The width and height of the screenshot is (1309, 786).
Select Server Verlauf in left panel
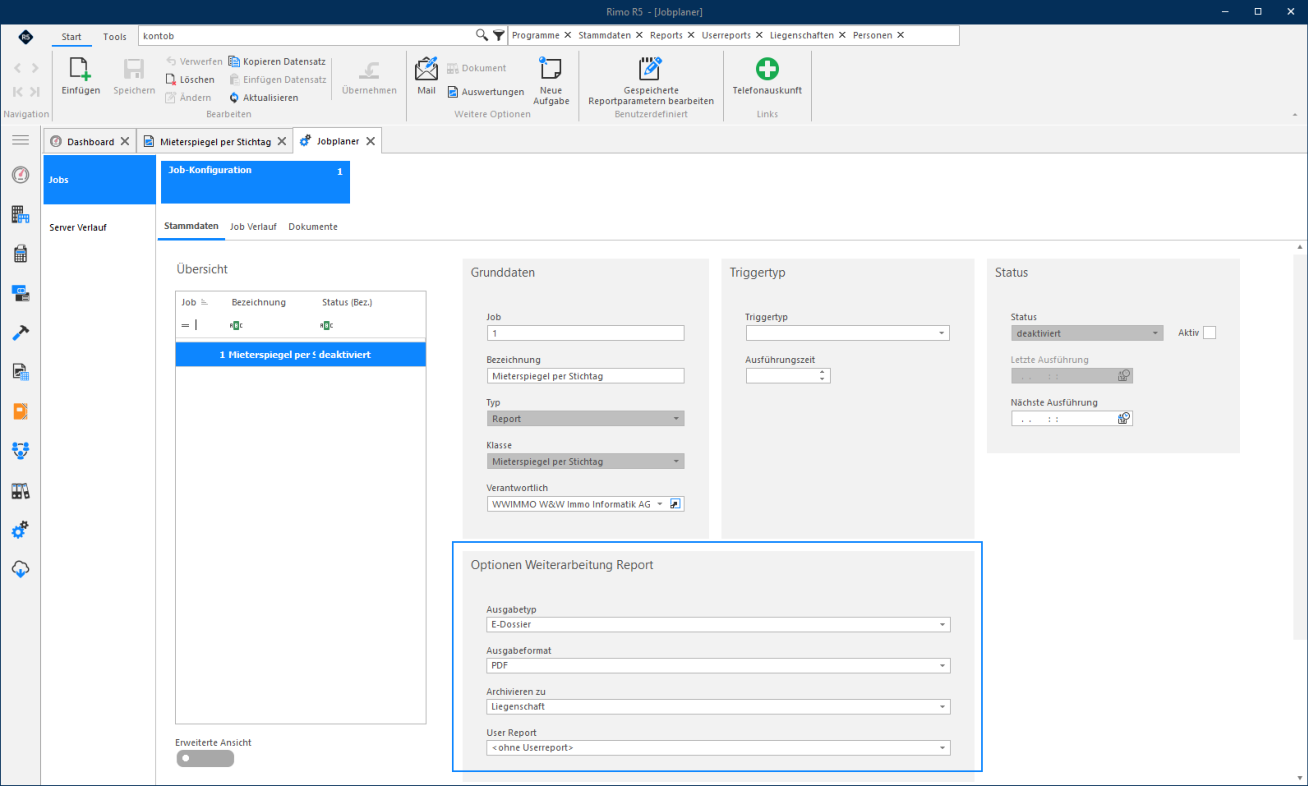[78, 228]
